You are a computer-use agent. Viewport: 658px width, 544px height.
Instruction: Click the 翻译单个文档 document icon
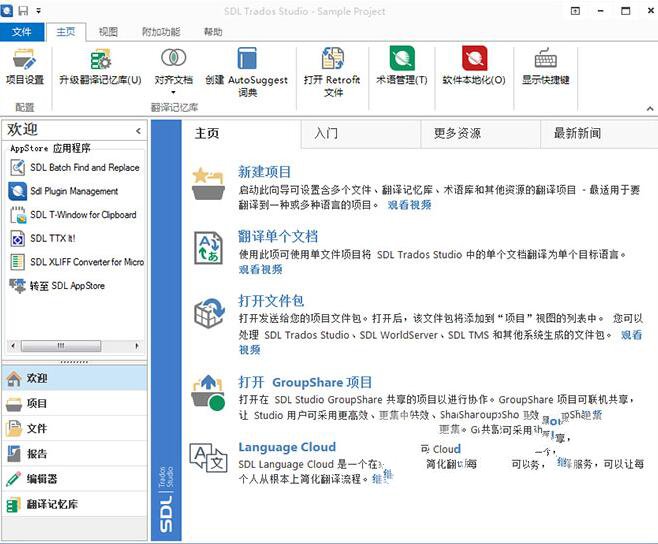208,248
